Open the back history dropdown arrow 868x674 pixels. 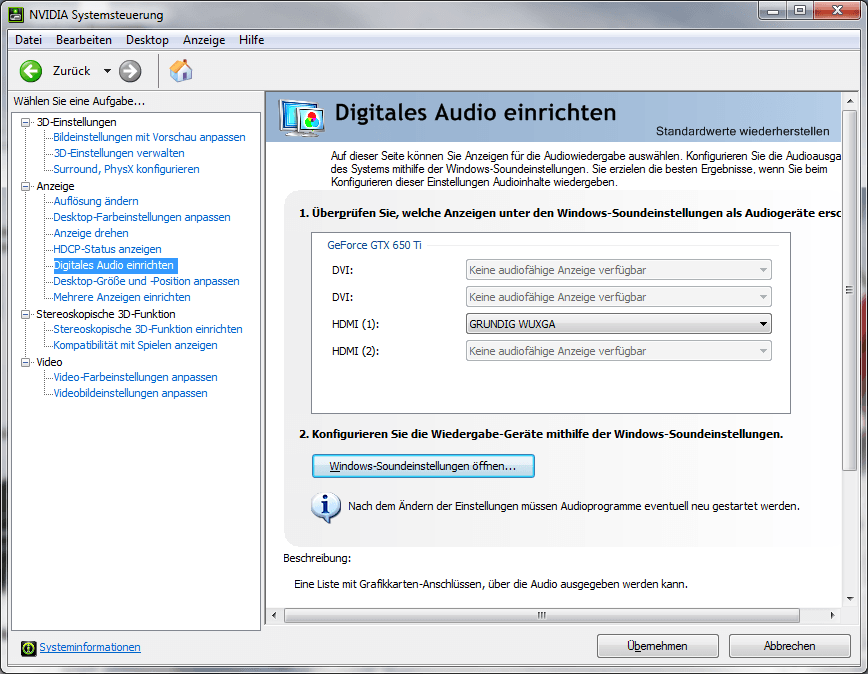point(107,71)
